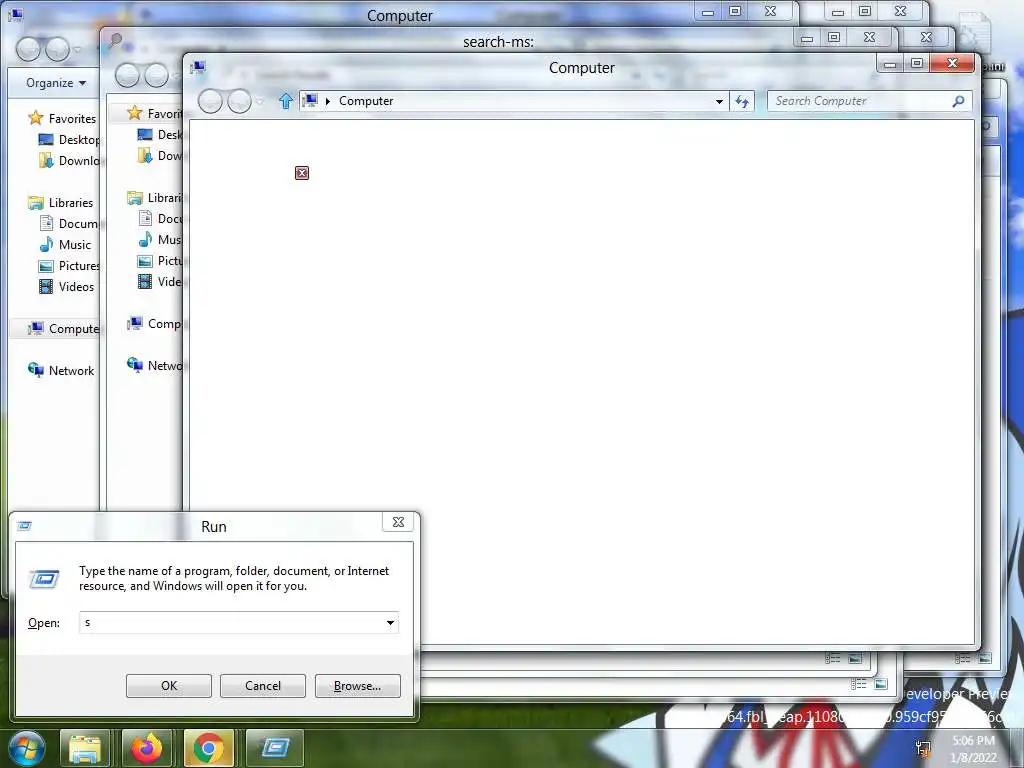Image resolution: width=1024 pixels, height=768 pixels.
Task: Expand the Computer breadcrumb arrow in address bar
Action: point(328,101)
